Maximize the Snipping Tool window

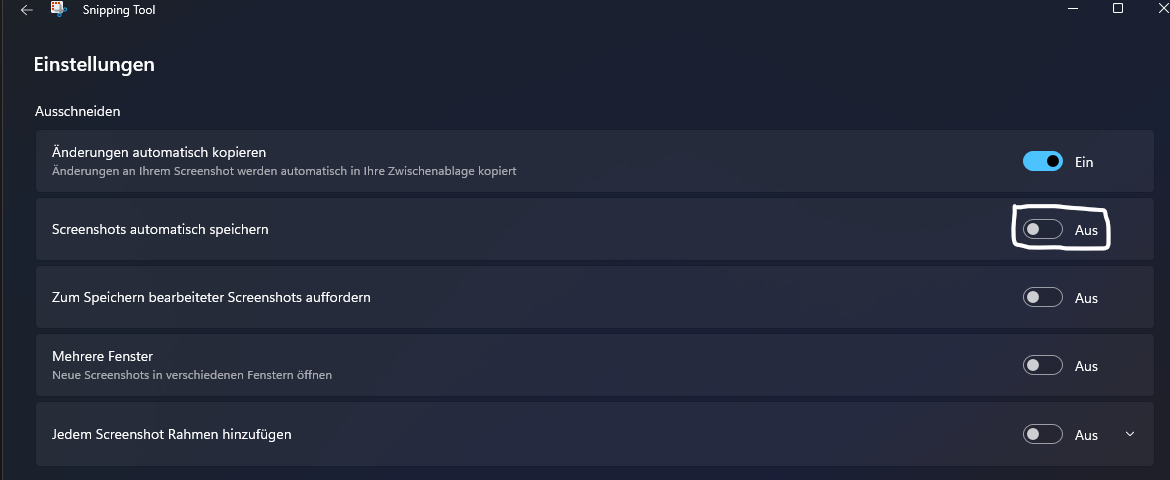pyautogui.click(x=1118, y=8)
